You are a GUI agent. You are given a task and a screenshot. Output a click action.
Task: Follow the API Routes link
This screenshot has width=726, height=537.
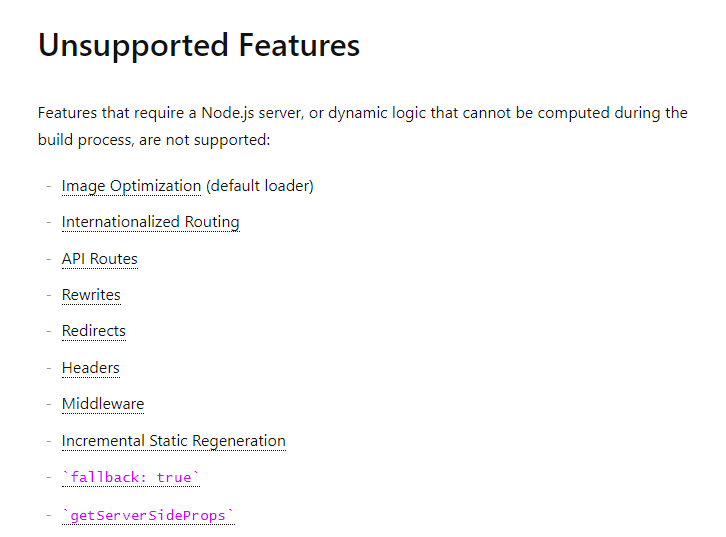point(100,259)
